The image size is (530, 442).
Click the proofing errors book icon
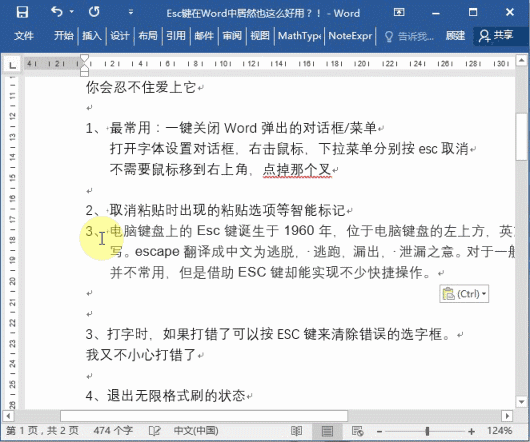coord(154,431)
